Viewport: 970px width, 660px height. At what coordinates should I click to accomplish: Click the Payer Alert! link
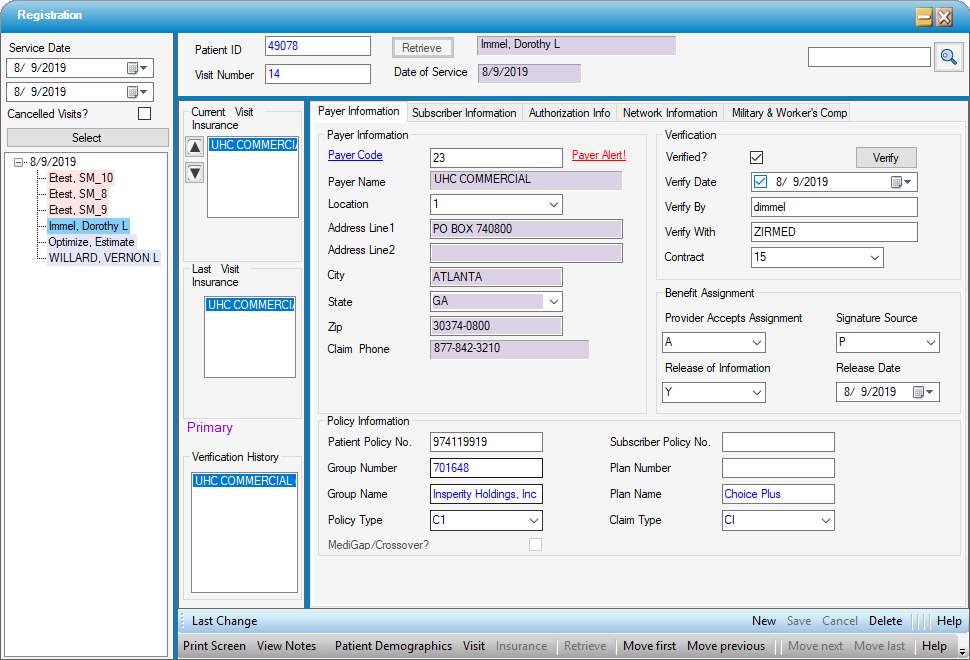point(598,156)
